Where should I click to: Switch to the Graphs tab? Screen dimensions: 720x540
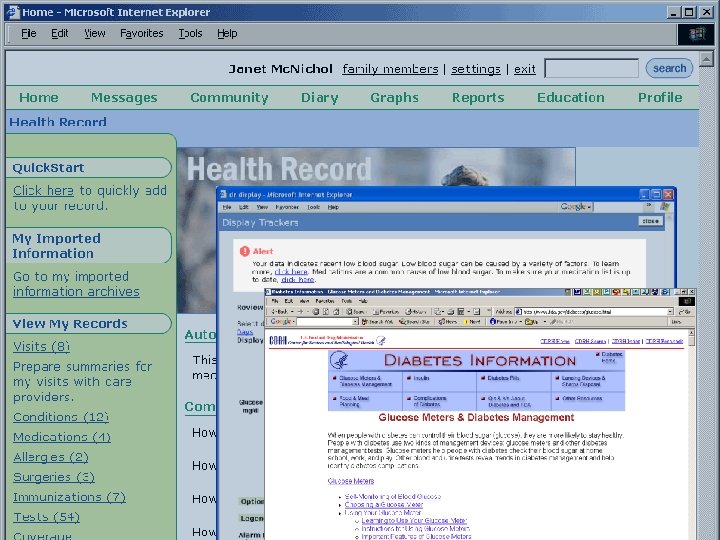[x=394, y=97]
